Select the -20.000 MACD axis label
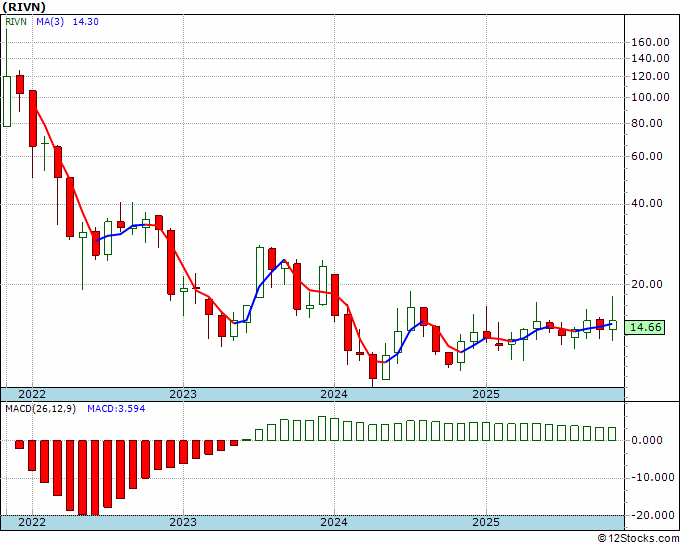Viewport: 680px width, 546px height. tap(651, 515)
